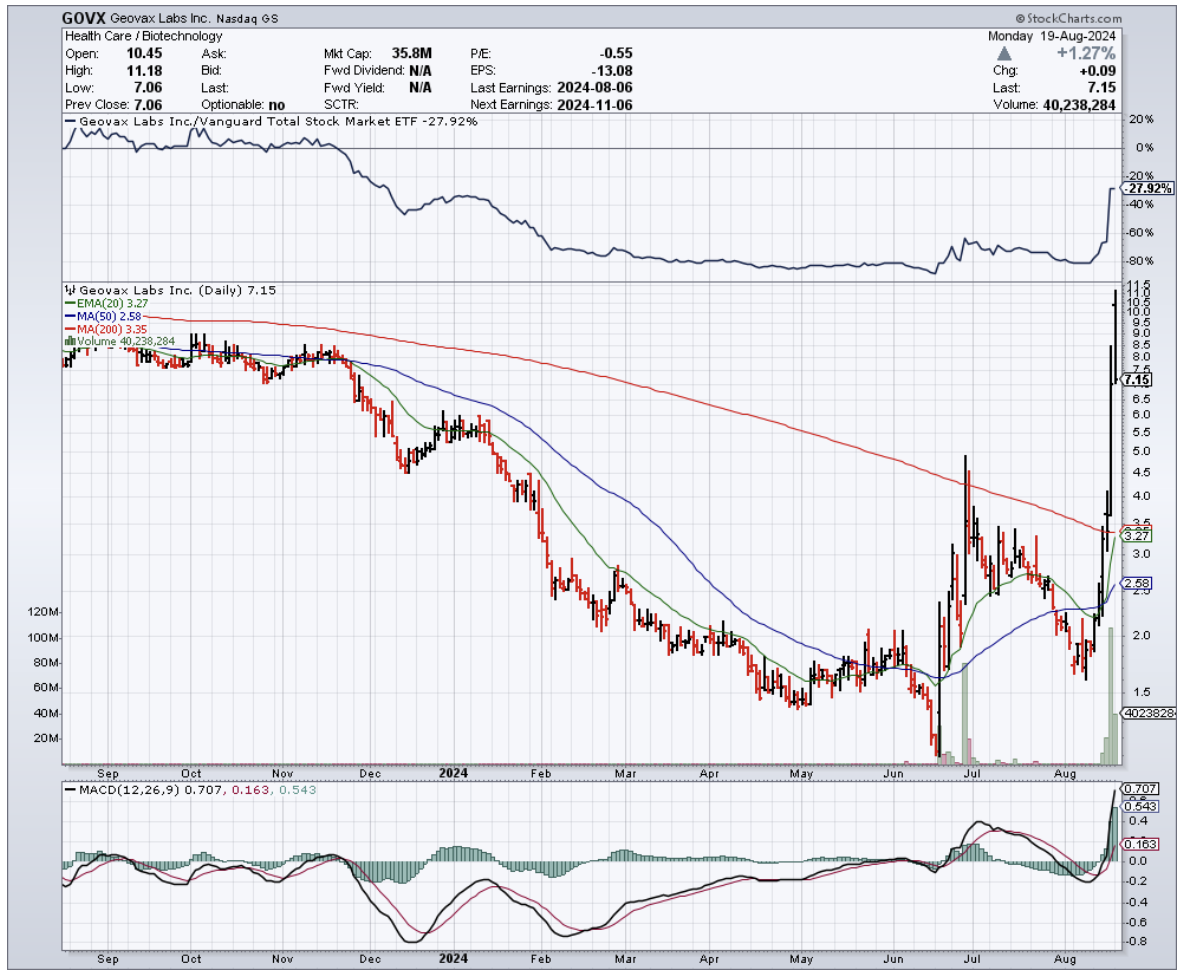The height and width of the screenshot is (976, 1182).
Task: Click the volume bars icon in price legend
Action: 69,341
